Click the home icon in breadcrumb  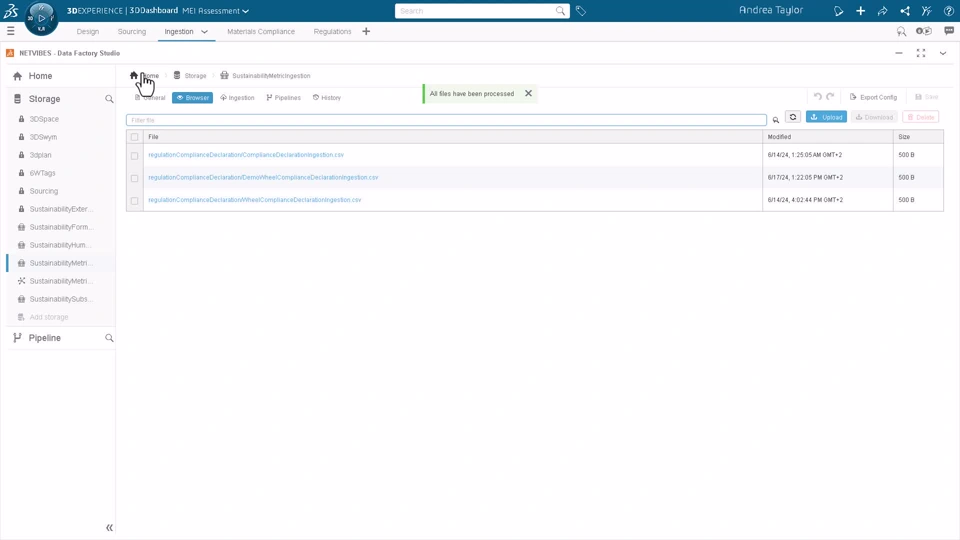tap(133, 75)
